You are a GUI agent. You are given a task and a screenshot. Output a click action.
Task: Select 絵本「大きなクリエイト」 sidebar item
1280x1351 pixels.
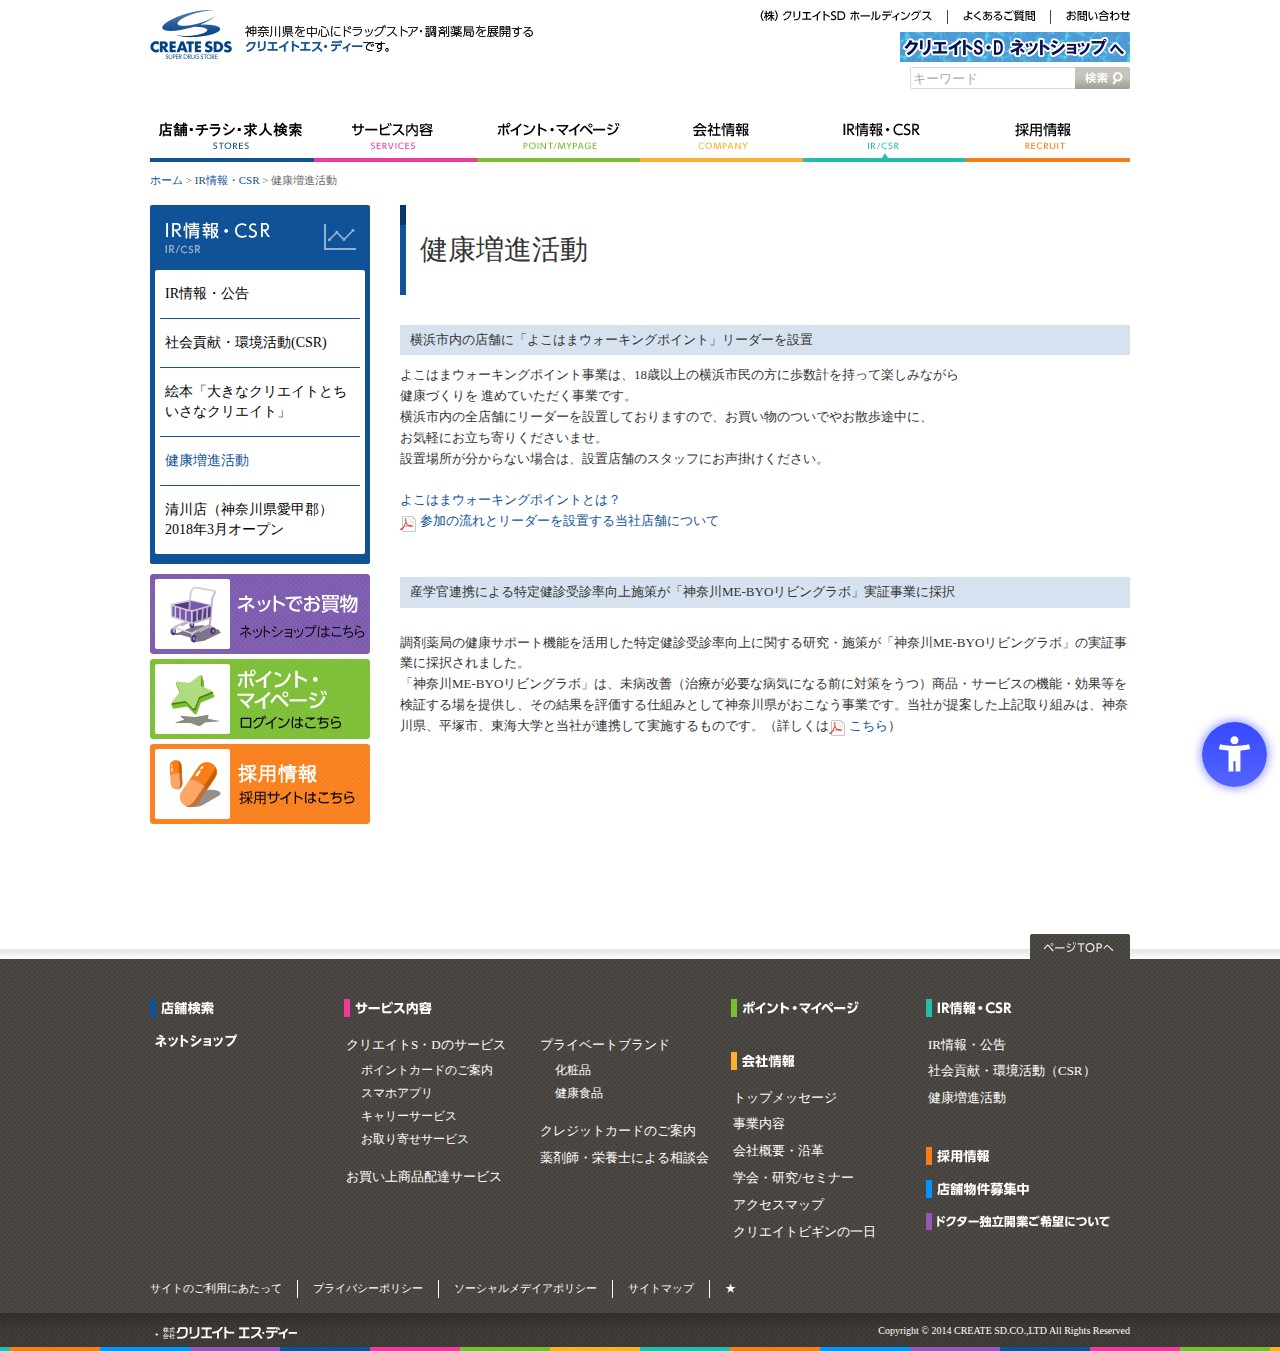coord(260,402)
